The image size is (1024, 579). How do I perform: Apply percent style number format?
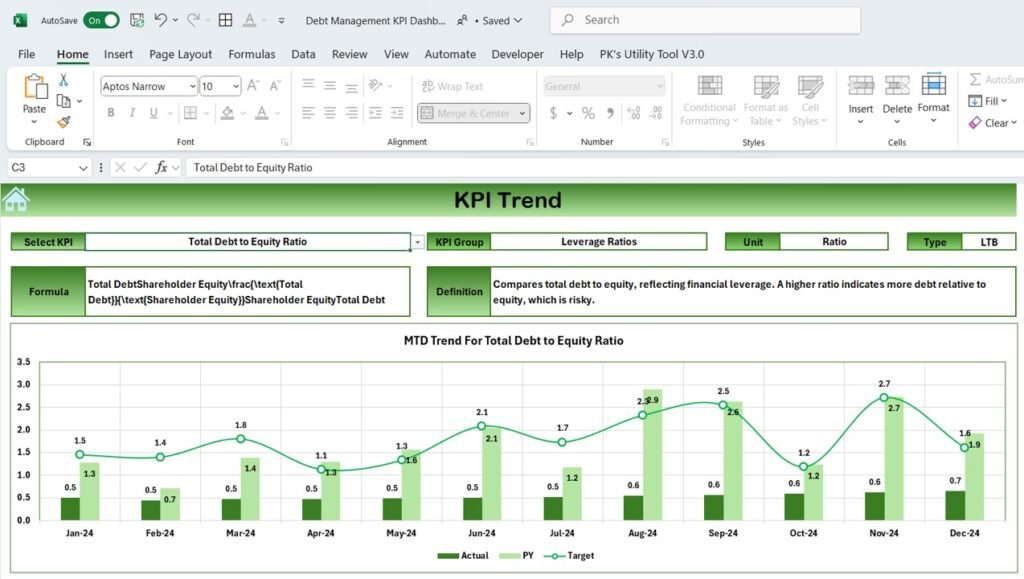(x=588, y=112)
